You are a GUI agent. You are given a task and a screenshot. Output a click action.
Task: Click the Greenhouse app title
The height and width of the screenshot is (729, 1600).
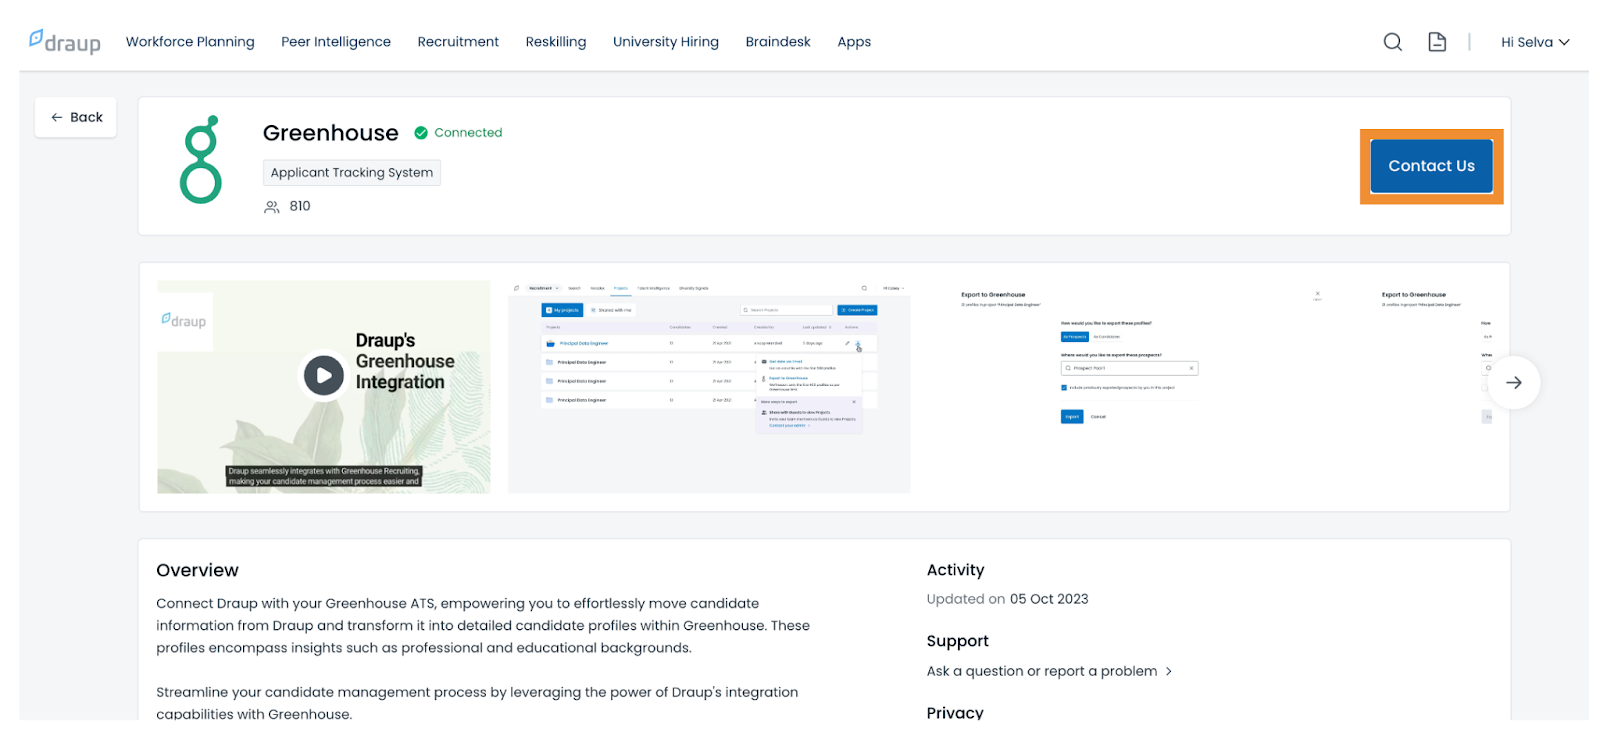pyautogui.click(x=331, y=133)
